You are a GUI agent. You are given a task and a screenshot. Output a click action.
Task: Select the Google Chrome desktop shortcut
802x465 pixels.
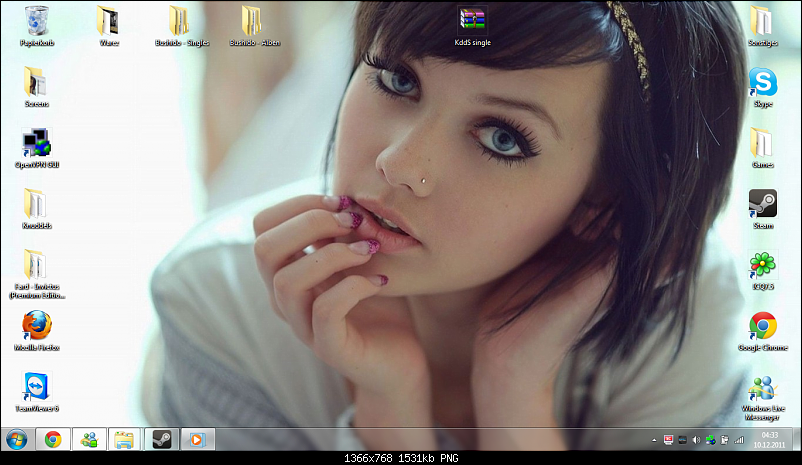click(763, 326)
